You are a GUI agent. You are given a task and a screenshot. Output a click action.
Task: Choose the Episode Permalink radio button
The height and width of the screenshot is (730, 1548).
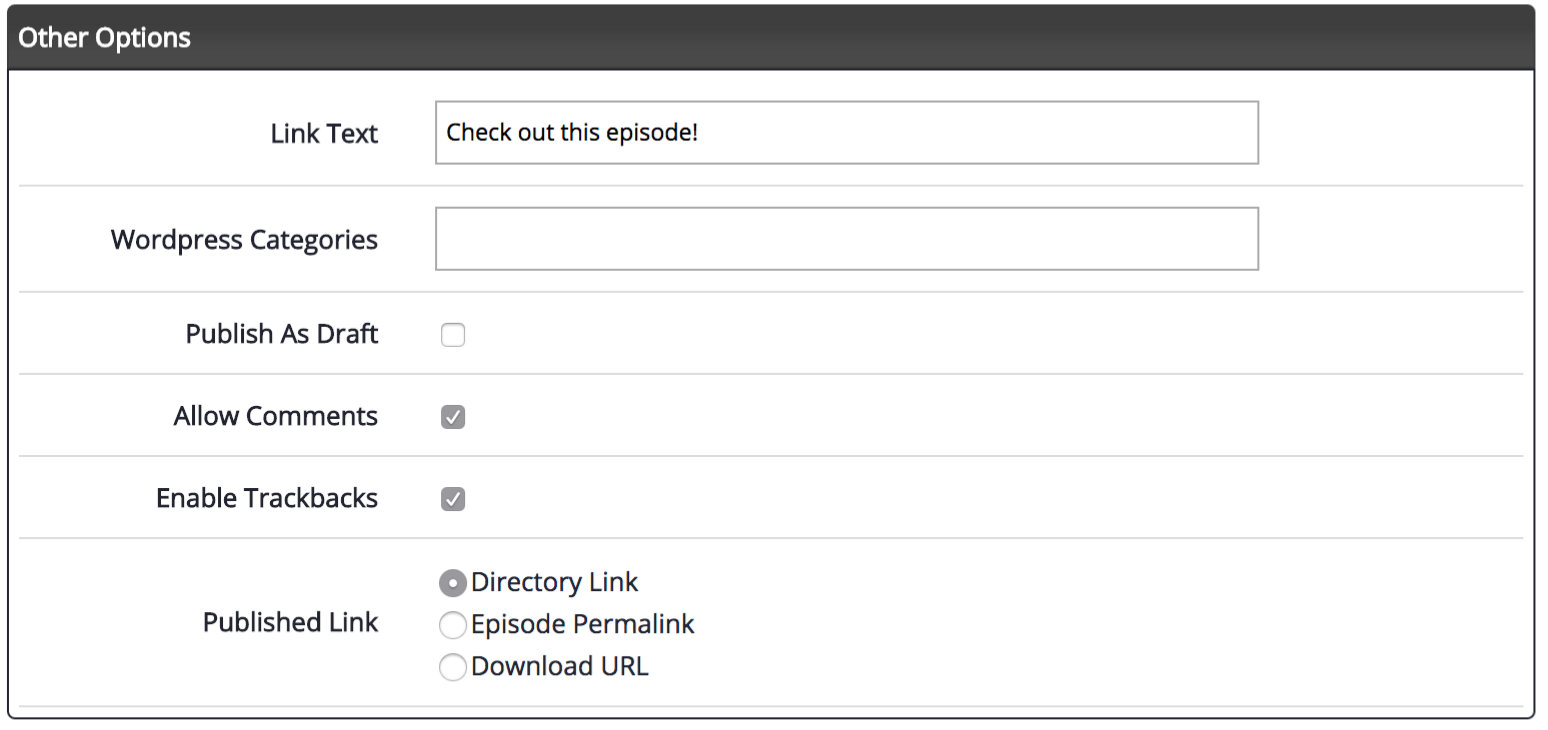[x=453, y=626]
